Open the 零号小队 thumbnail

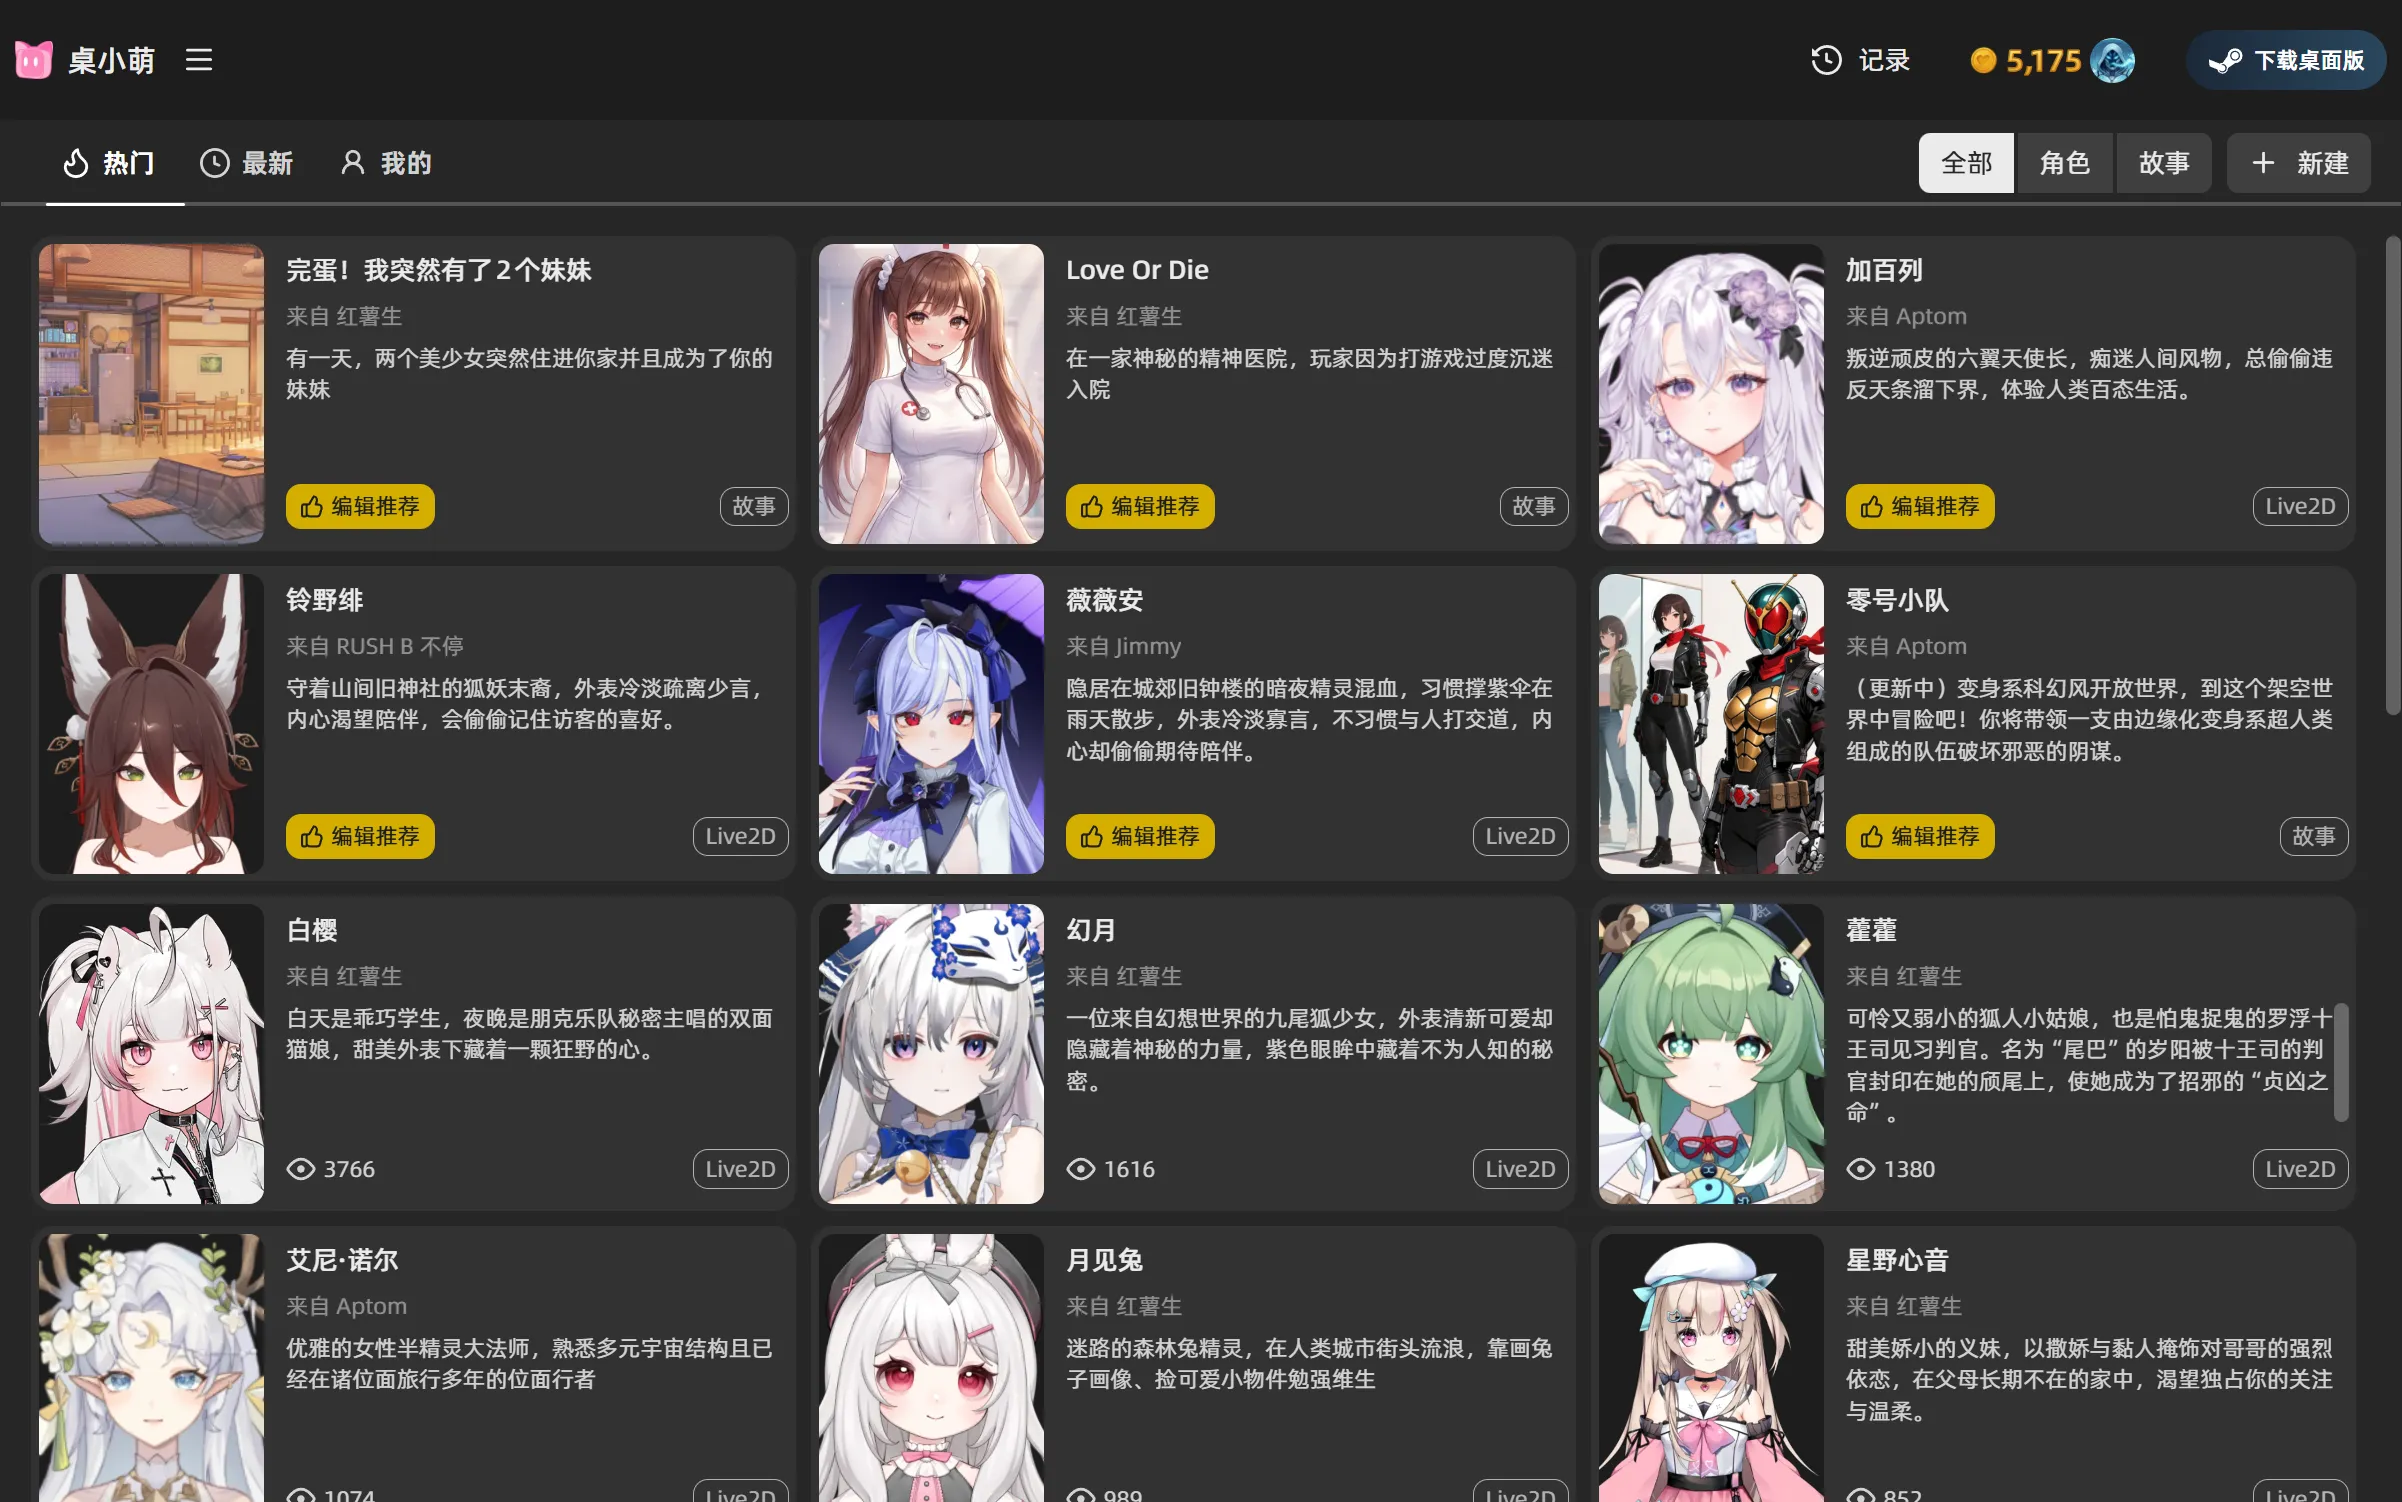[1711, 724]
